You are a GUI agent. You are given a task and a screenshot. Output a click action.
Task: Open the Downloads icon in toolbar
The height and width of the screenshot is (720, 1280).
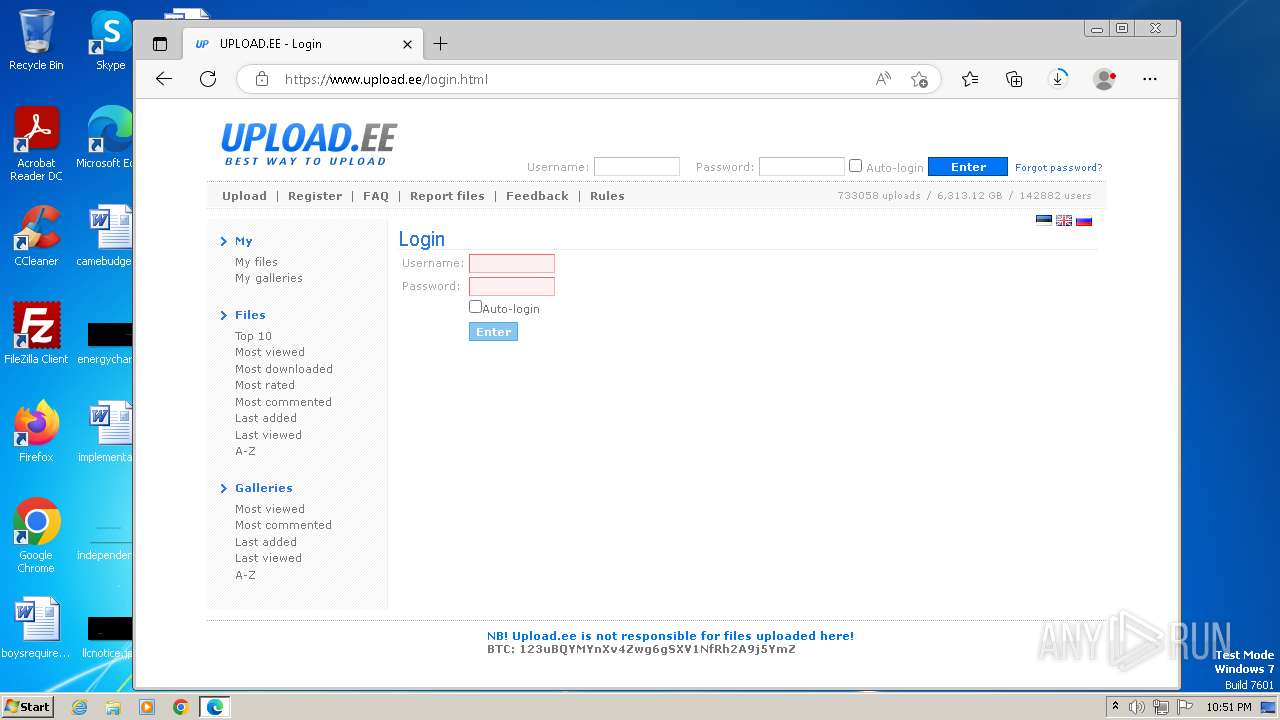click(x=1058, y=79)
